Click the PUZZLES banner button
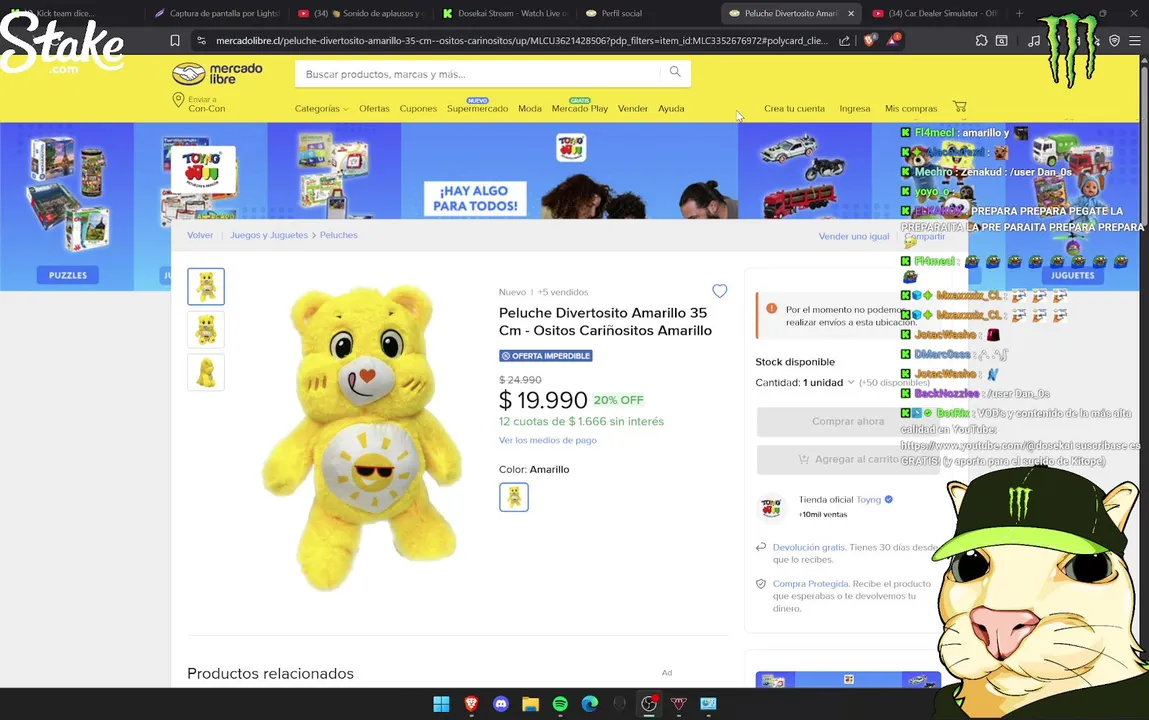The image size is (1149, 720). (x=67, y=275)
